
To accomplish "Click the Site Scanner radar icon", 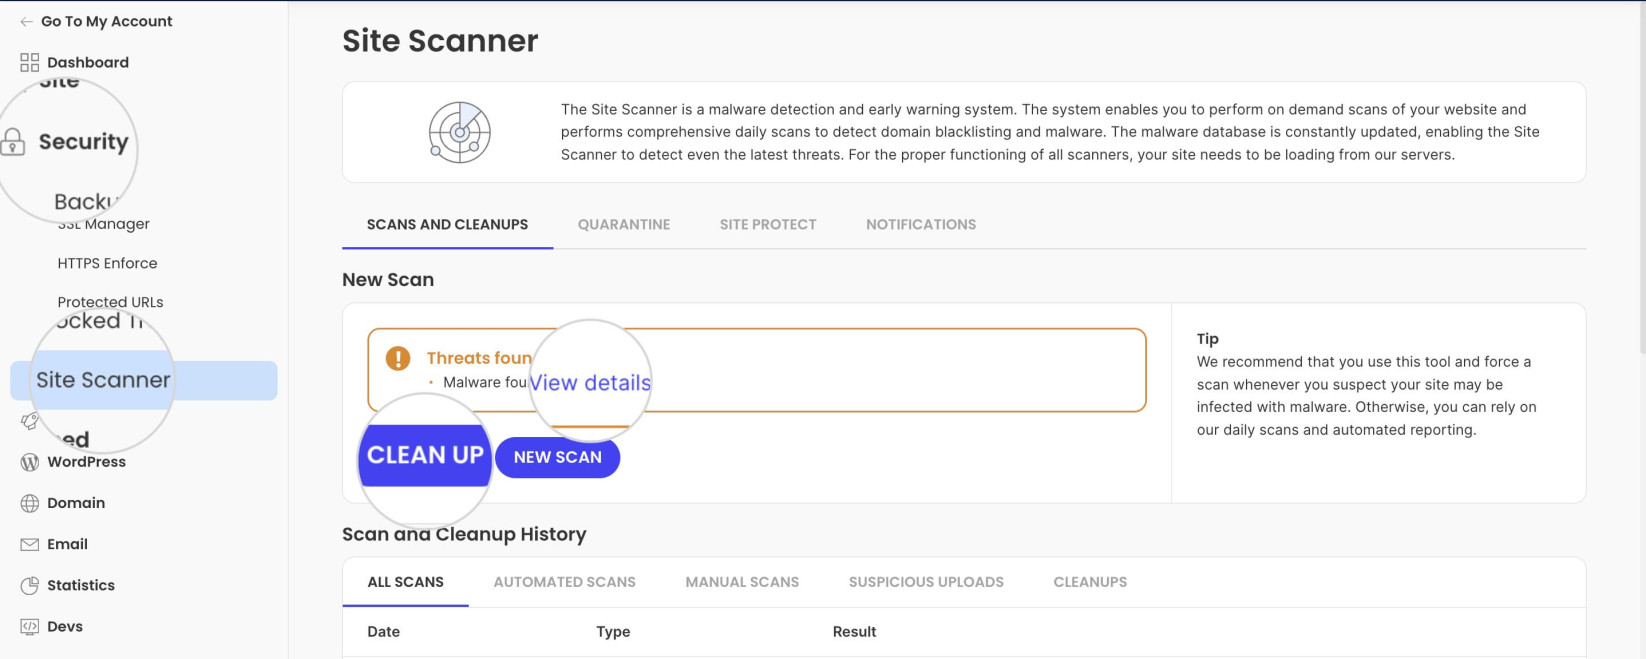I will click(460, 132).
